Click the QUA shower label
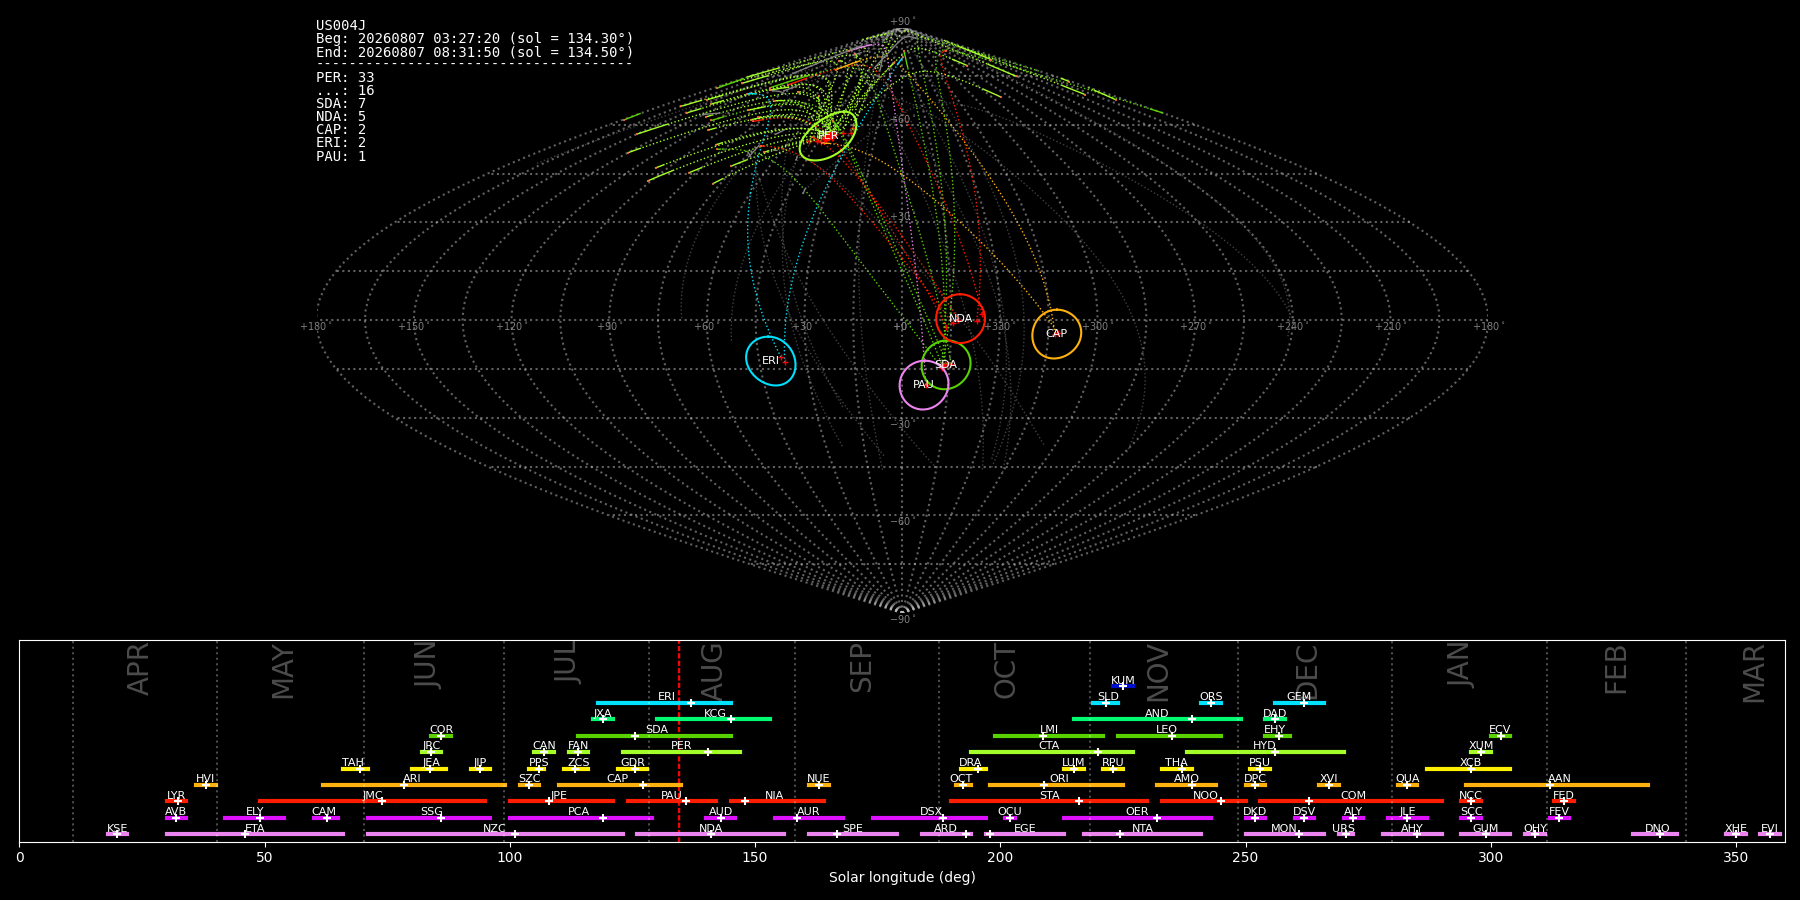This screenshot has width=1800, height=900. click(x=1407, y=779)
